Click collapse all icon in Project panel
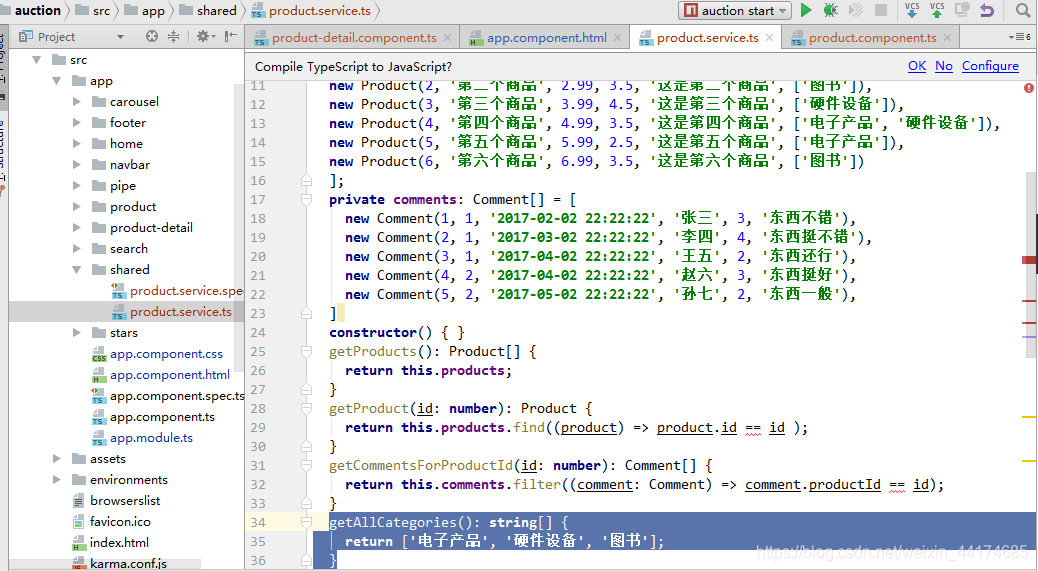1038x571 pixels. [x=173, y=36]
